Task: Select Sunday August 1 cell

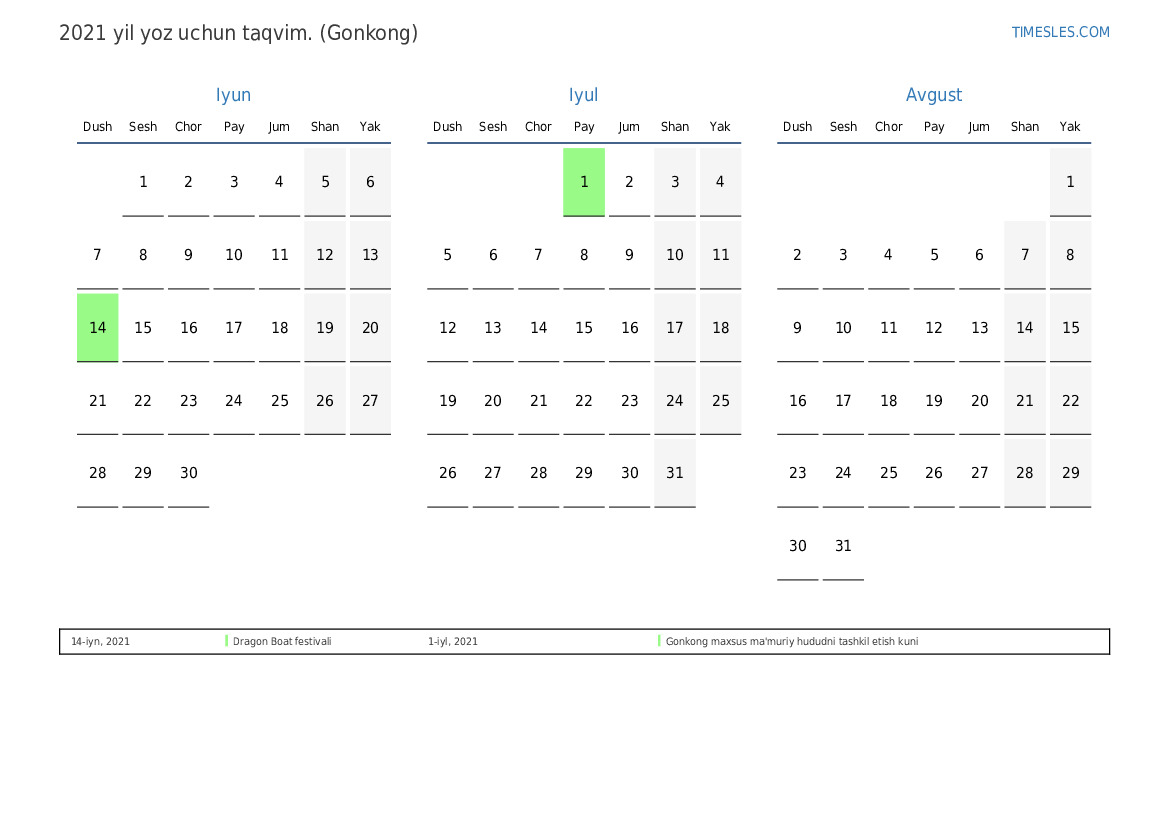Action: pos(1070,182)
